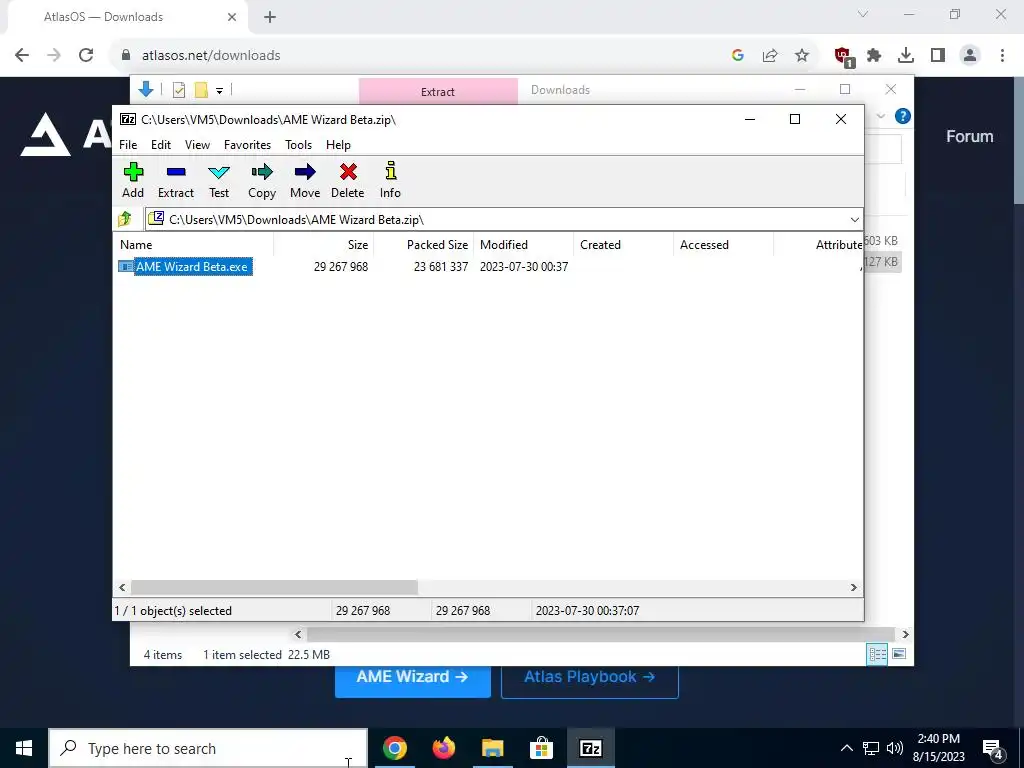Click the Share this page icon in Chrome
The width and height of the screenshot is (1024, 768).
pyautogui.click(x=770, y=56)
